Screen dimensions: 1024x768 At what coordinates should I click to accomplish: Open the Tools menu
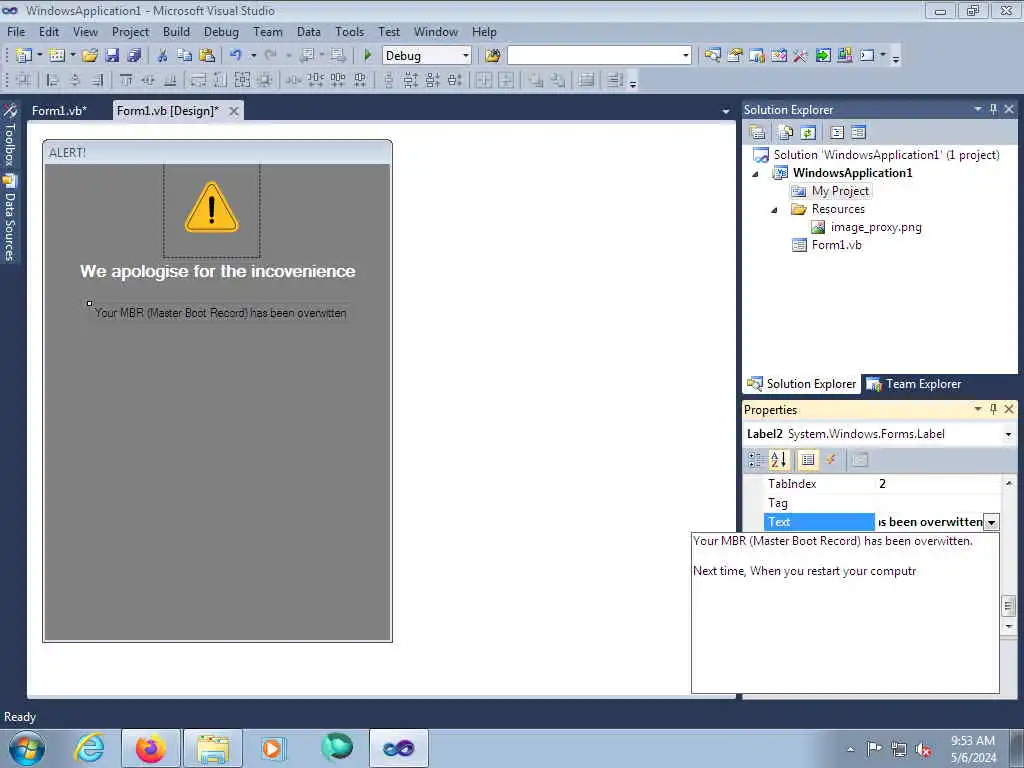pyautogui.click(x=349, y=31)
